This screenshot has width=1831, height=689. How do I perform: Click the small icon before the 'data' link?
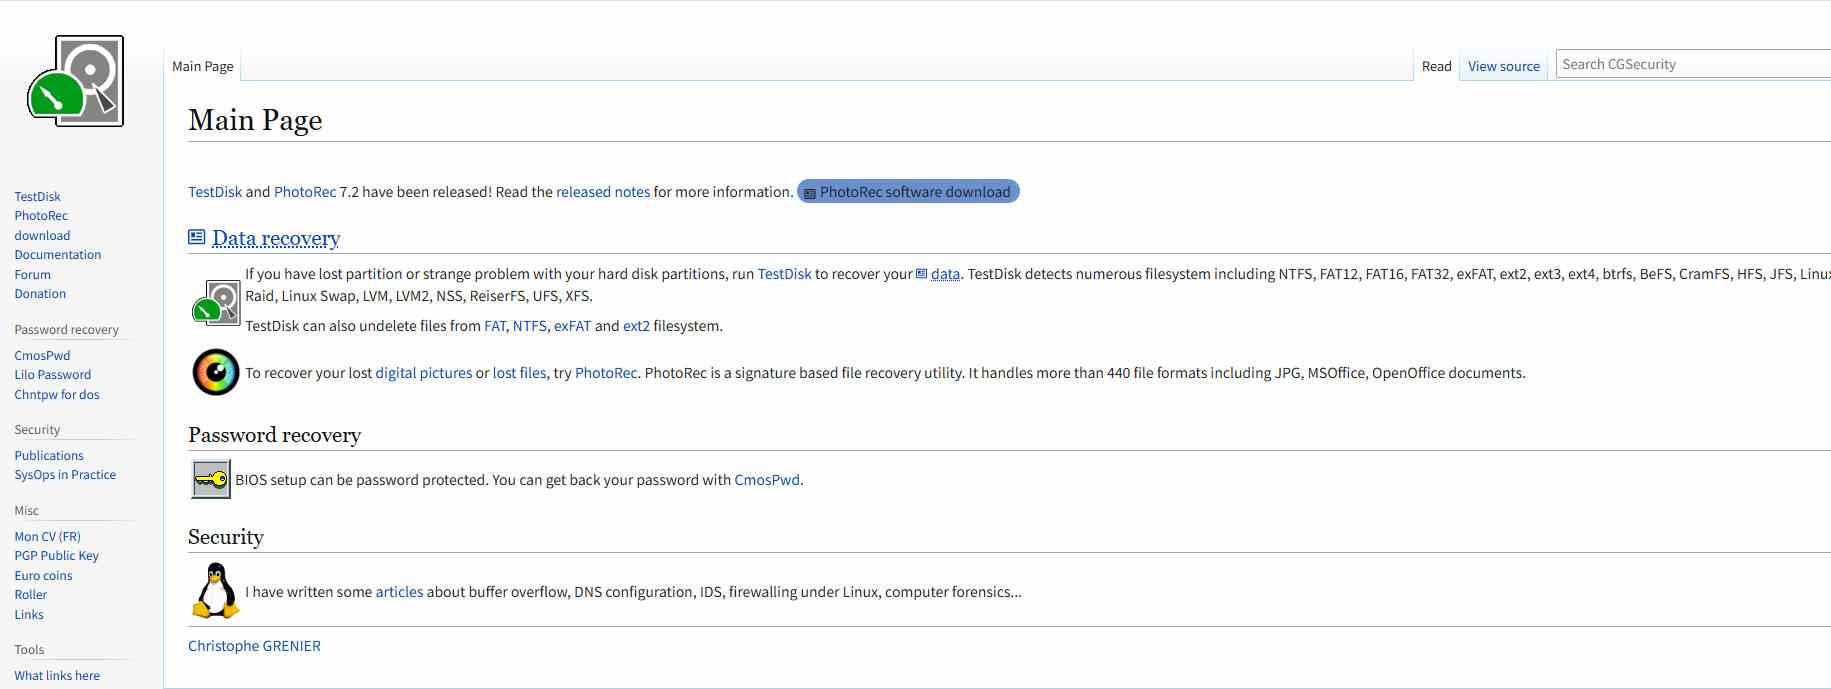pos(922,273)
